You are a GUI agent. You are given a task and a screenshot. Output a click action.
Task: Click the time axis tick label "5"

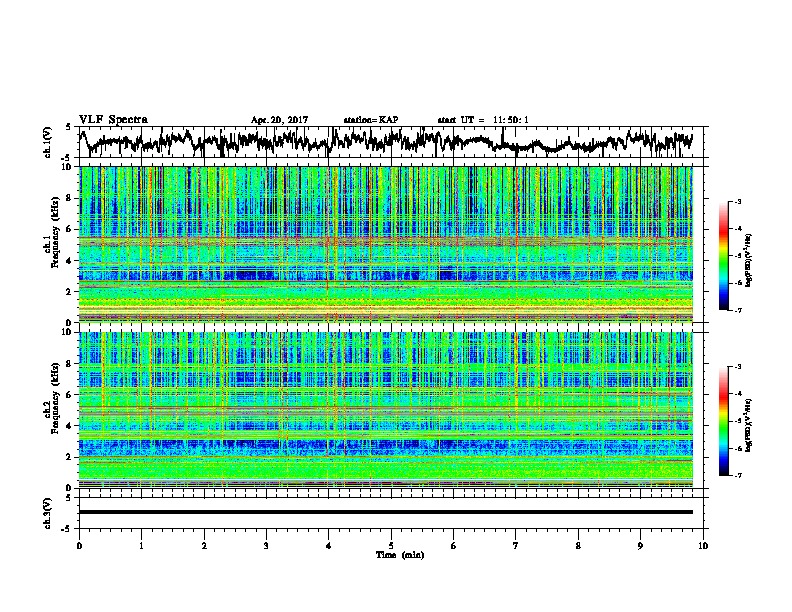pyautogui.click(x=391, y=546)
